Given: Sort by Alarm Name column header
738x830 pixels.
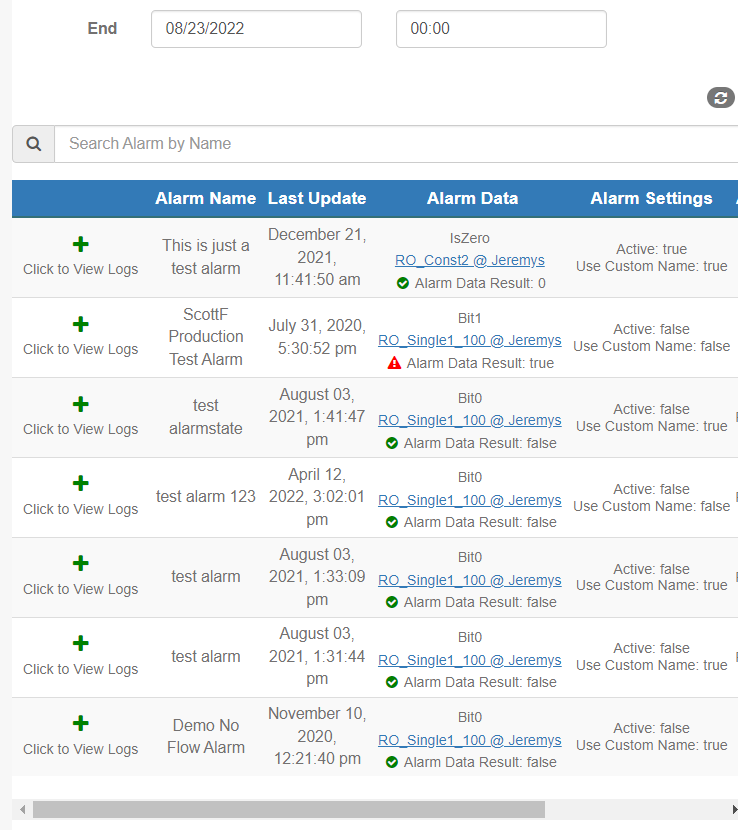Looking at the screenshot, I should point(205,199).
